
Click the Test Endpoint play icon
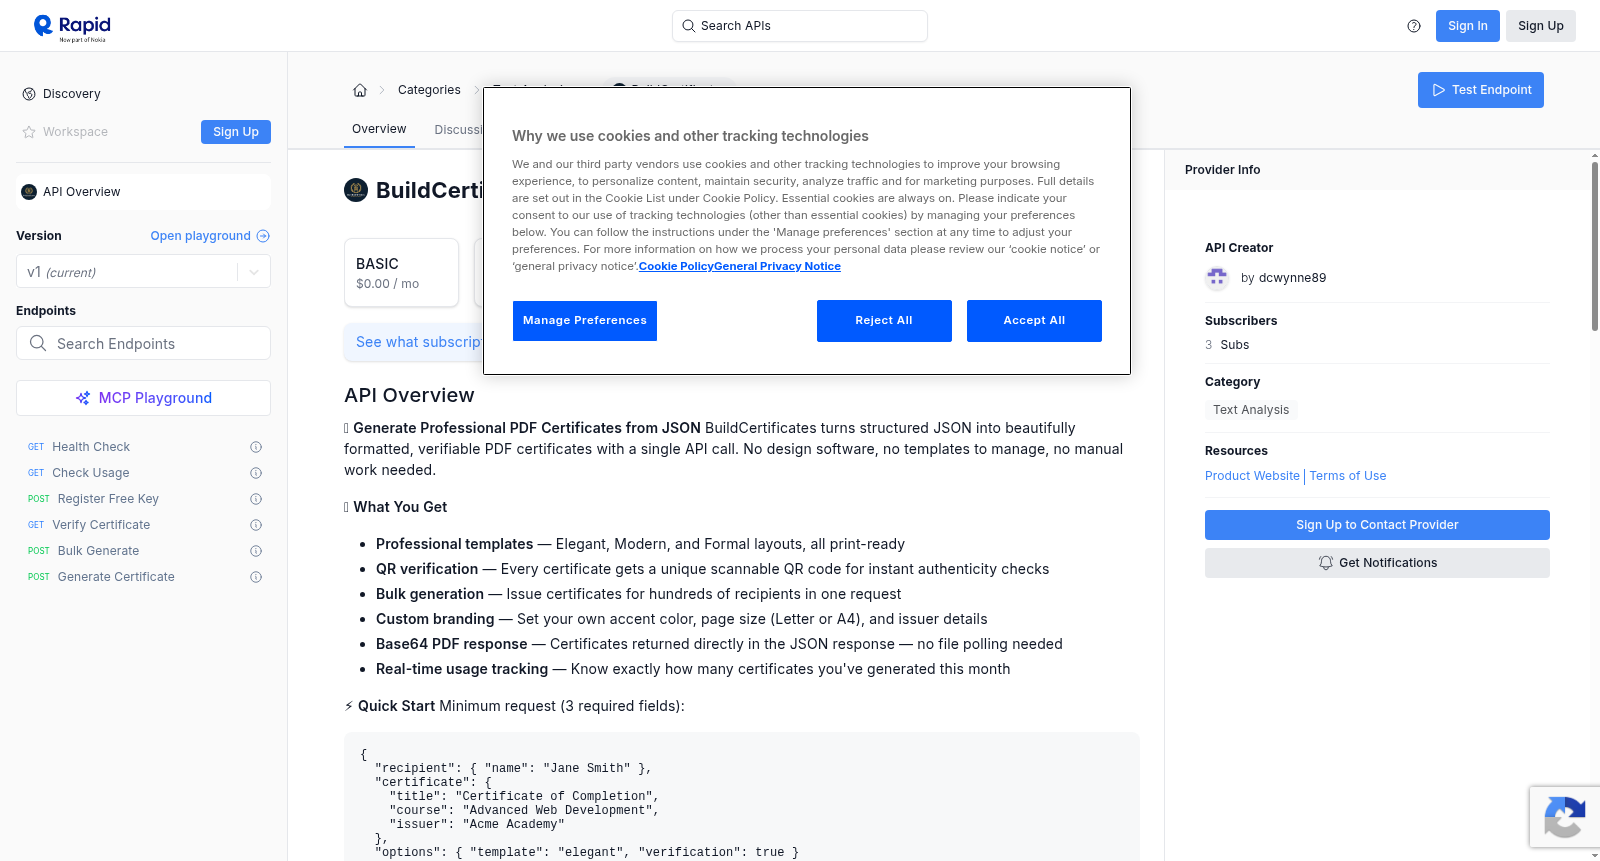coord(1439,90)
